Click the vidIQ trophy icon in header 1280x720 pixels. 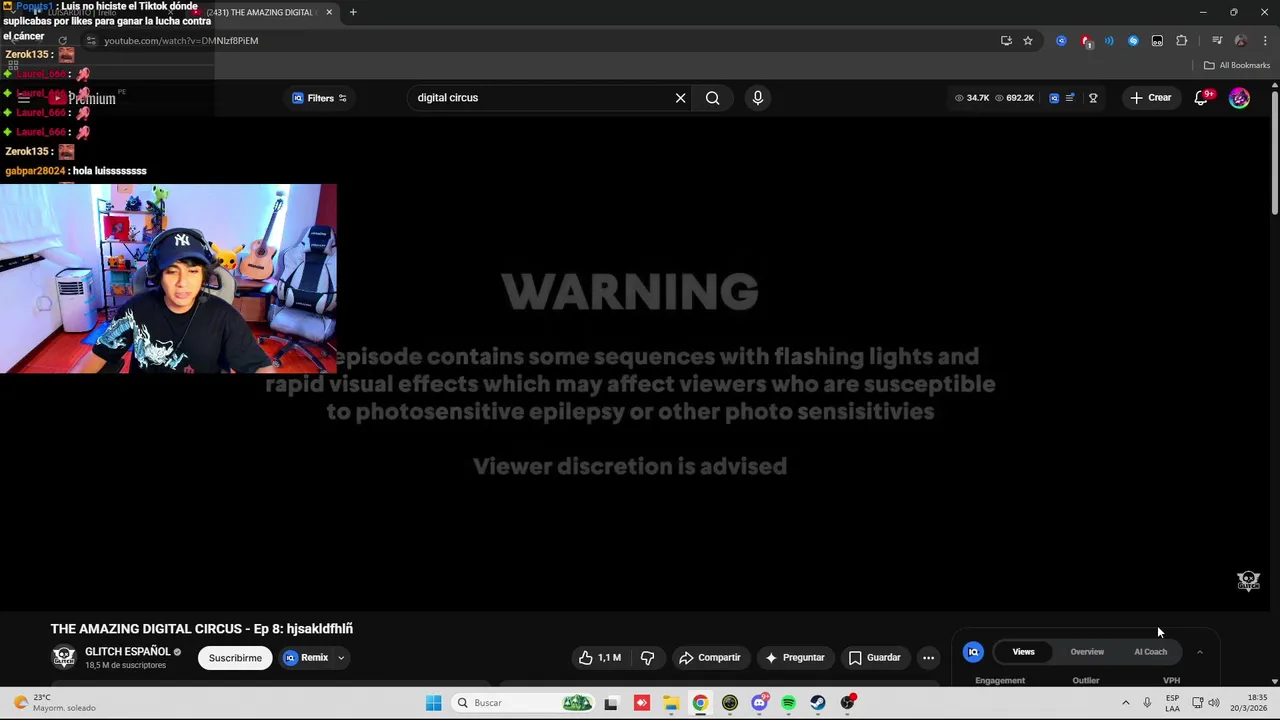[1093, 98]
